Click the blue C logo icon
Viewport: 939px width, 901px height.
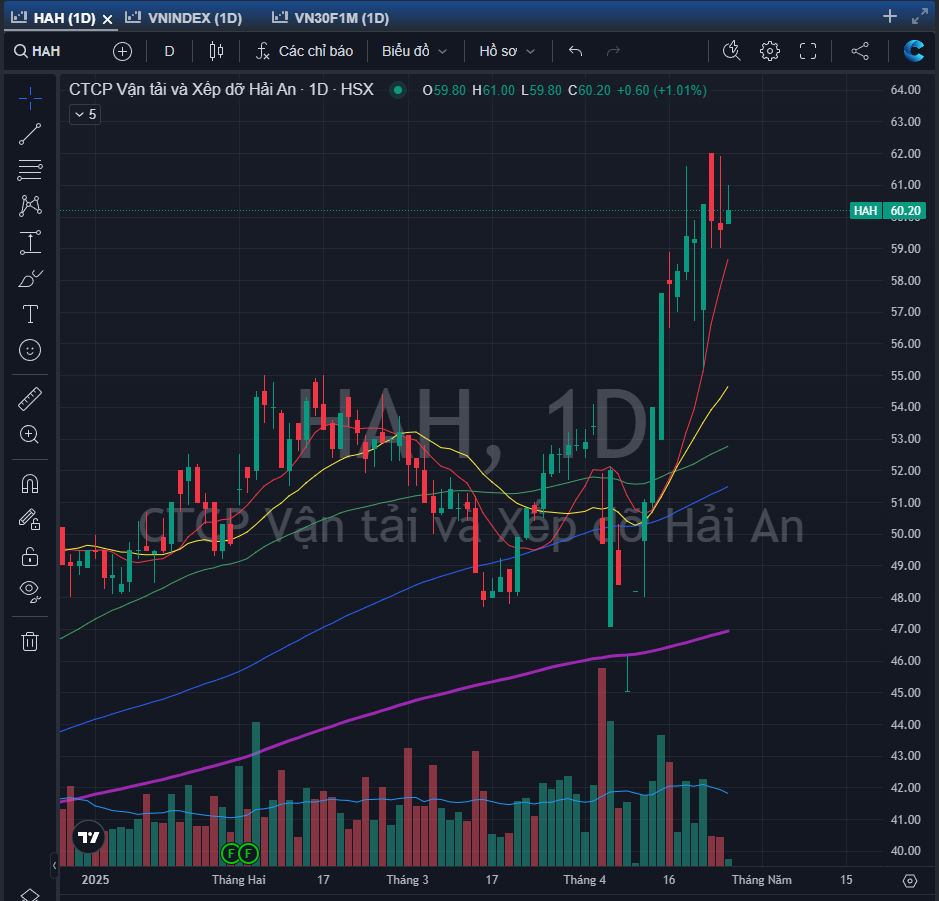pyautogui.click(x=913, y=51)
